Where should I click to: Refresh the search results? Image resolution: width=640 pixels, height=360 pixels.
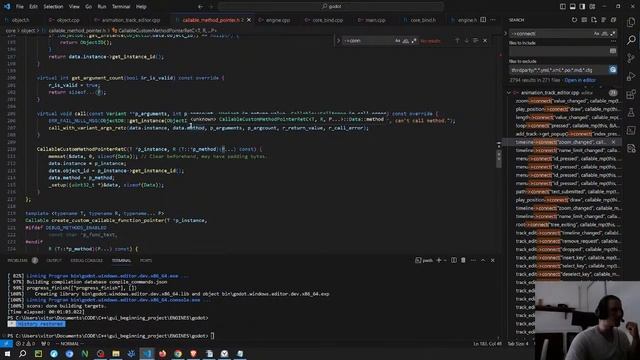pyautogui.click(x=574, y=20)
